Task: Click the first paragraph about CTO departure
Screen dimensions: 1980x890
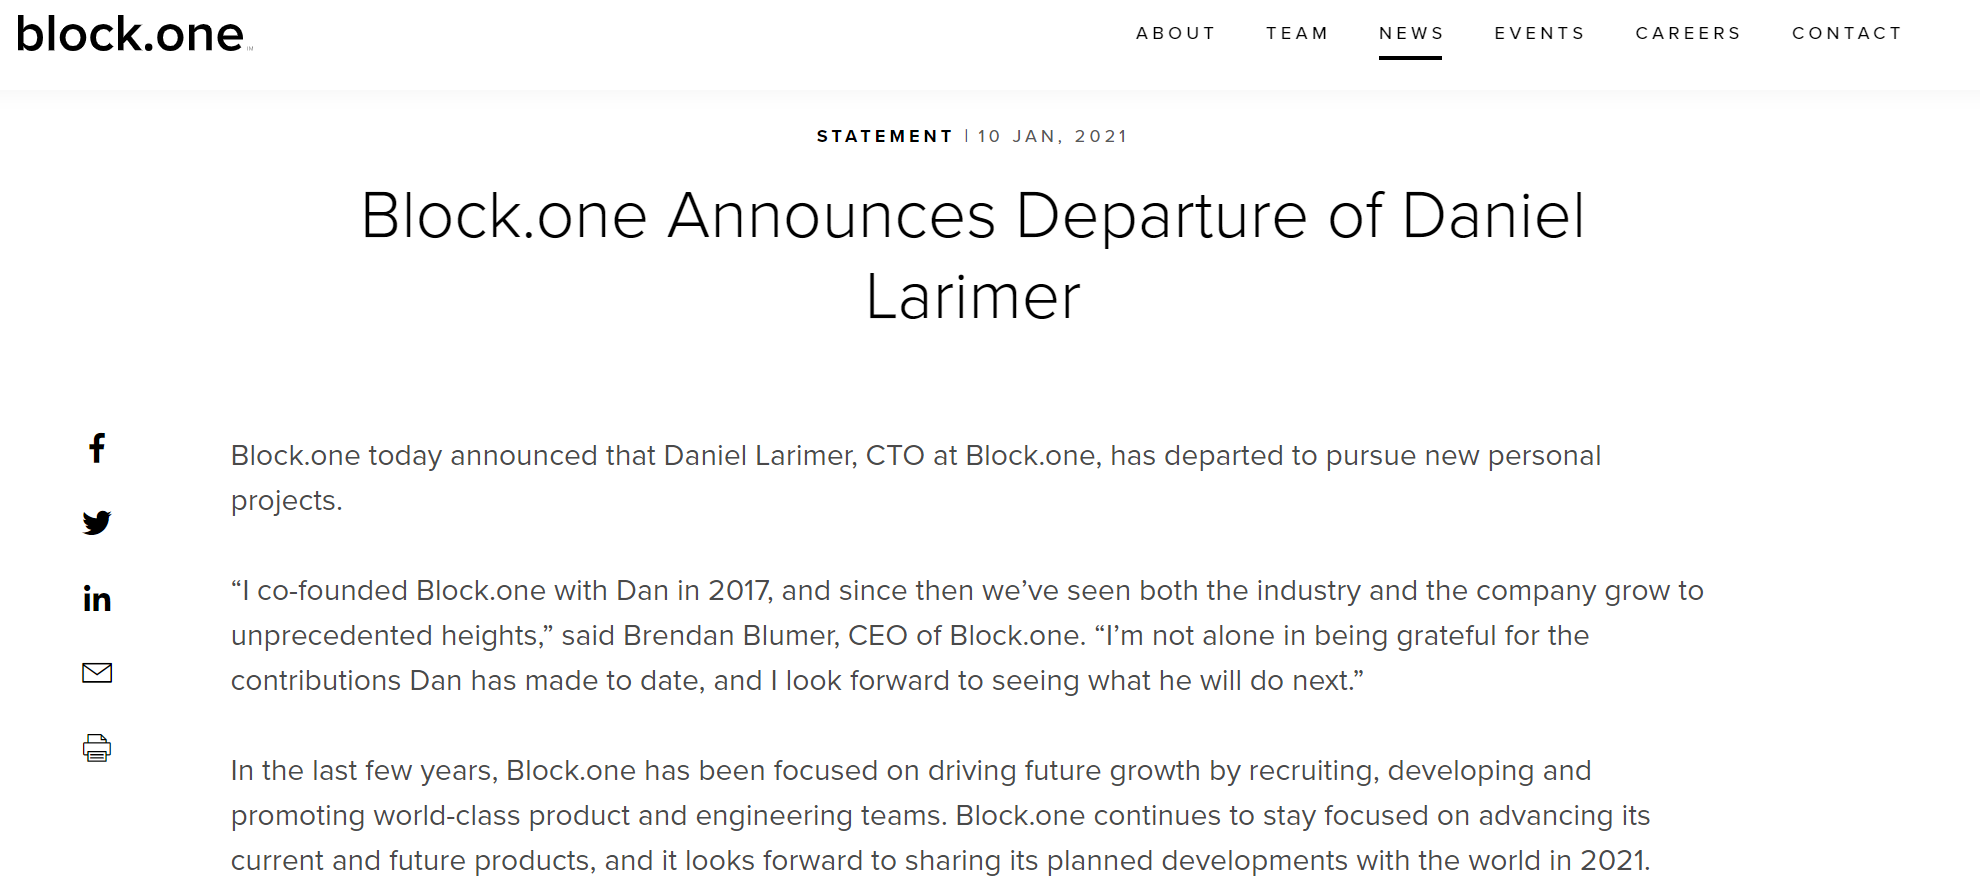Action: pos(916,478)
